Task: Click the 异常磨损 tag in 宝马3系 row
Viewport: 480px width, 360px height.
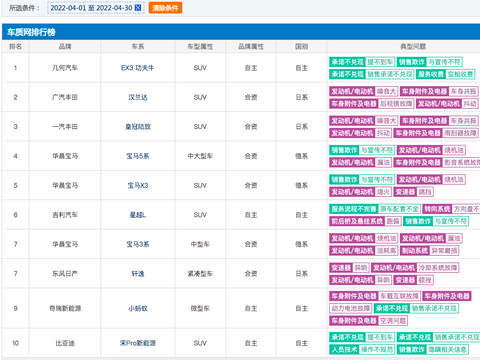Action: (x=444, y=251)
